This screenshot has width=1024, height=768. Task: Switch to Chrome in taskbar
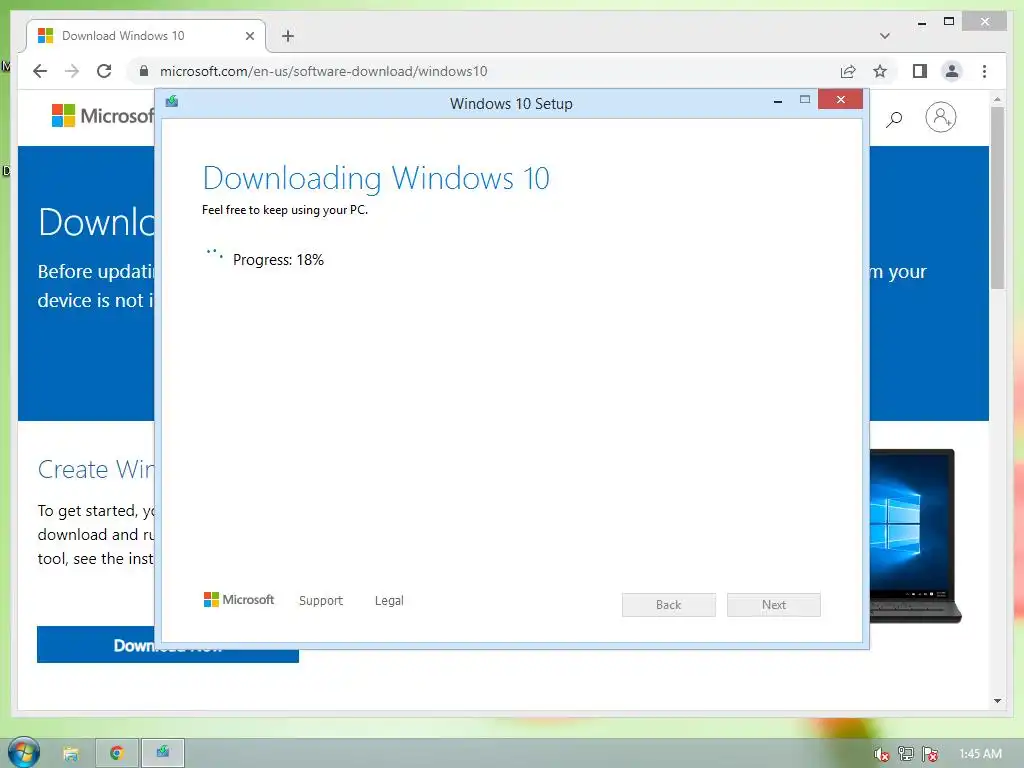[x=117, y=754]
